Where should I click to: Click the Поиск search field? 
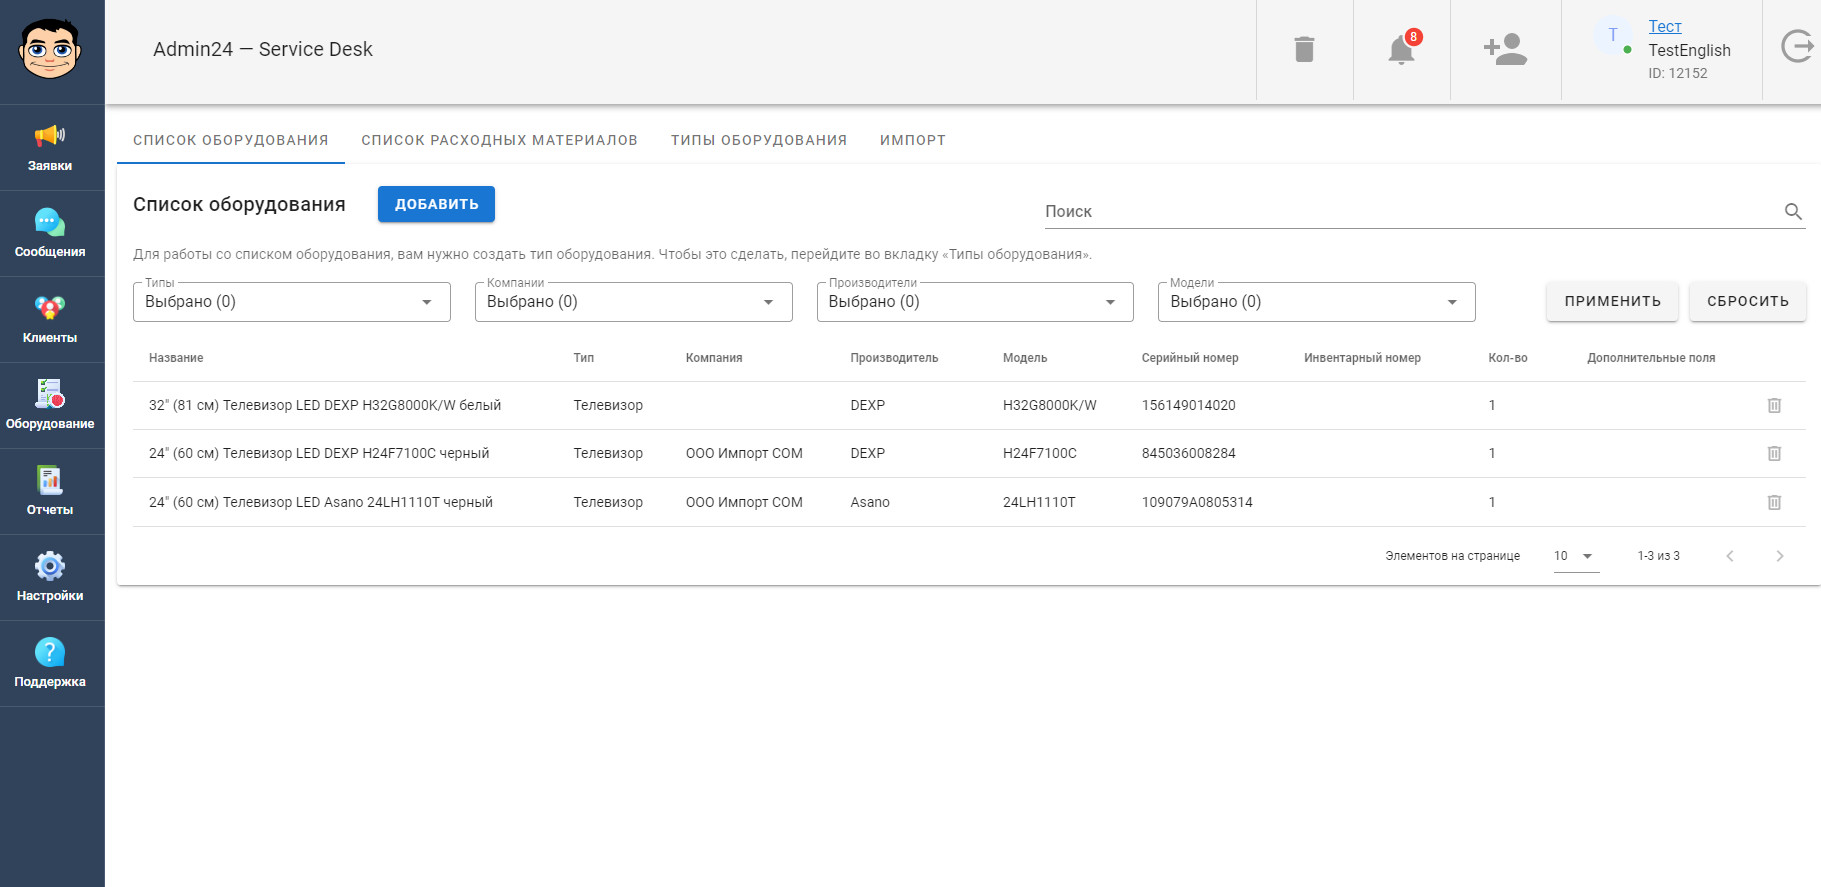[x=1410, y=212]
